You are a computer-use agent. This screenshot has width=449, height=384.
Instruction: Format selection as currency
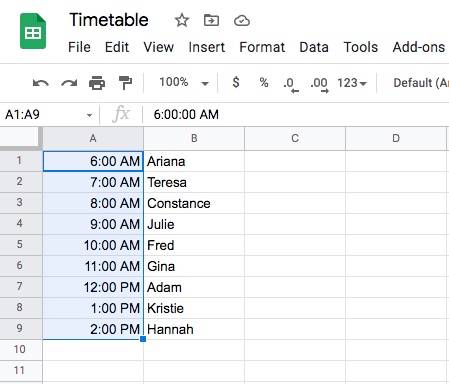pos(236,82)
